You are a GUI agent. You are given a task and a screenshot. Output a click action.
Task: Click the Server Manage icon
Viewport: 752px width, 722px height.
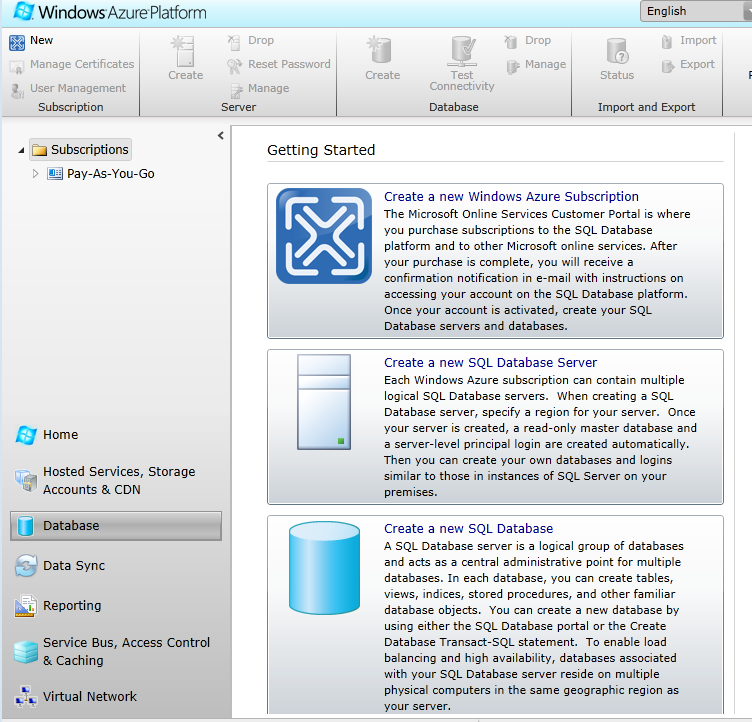[236, 91]
